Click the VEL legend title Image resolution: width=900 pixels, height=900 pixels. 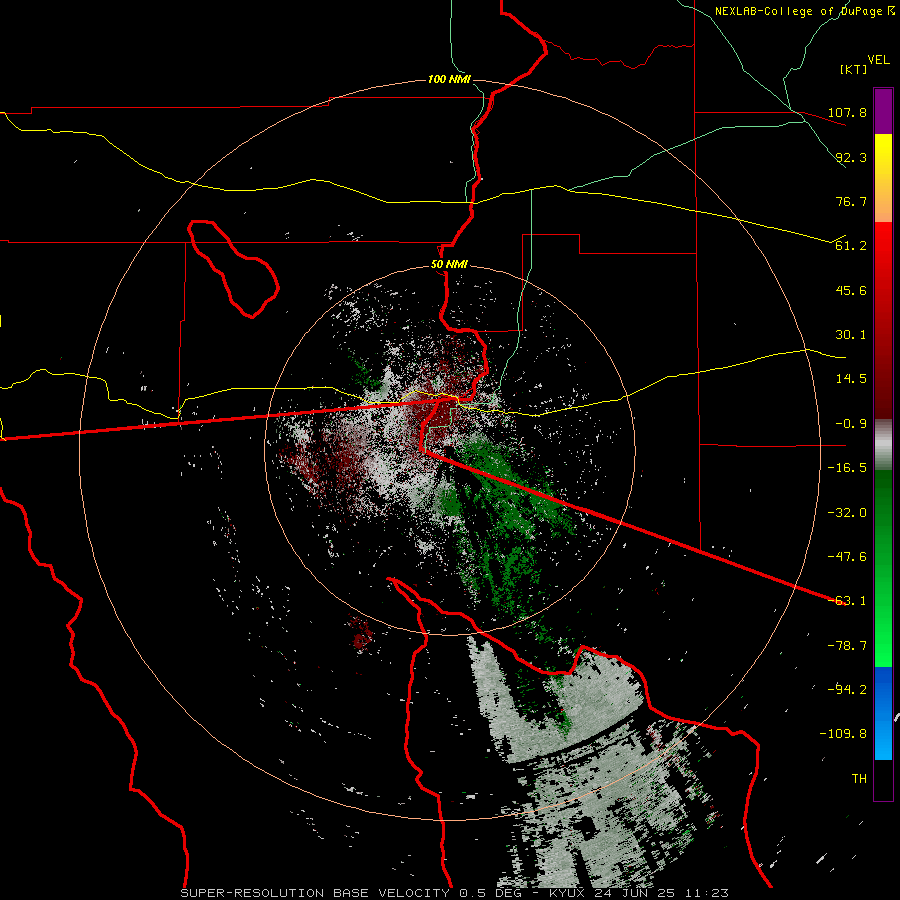(x=878, y=60)
